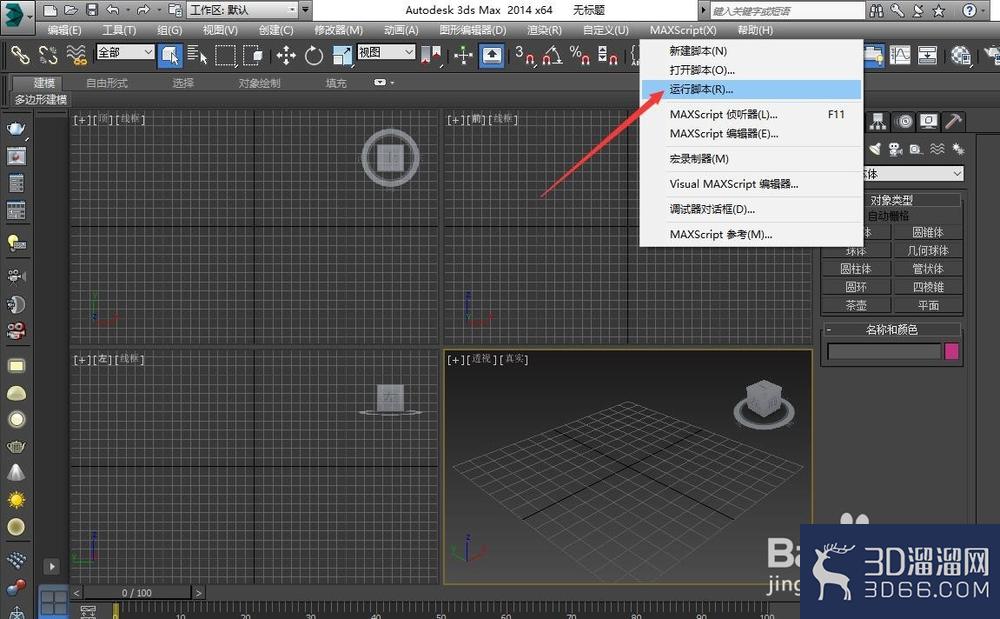This screenshot has height=619, width=1000.
Task: Click the Open file folder icon
Action: pyautogui.click(x=71, y=10)
